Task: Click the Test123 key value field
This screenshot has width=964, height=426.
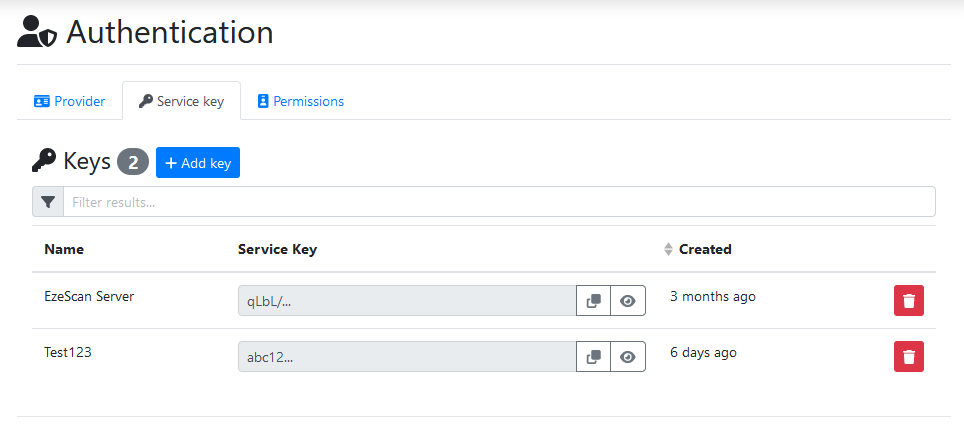Action: tap(407, 357)
